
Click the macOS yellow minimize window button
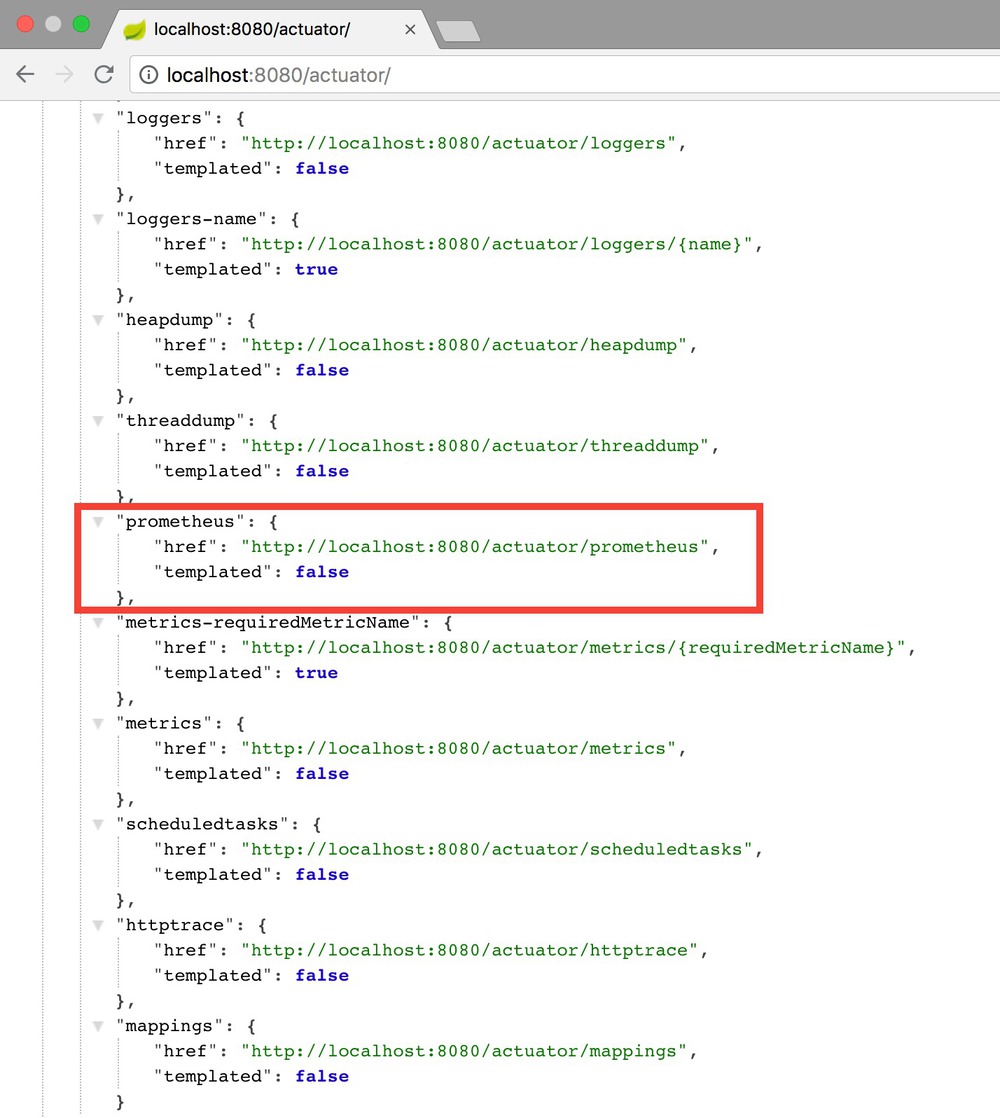[x=53, y=24]
